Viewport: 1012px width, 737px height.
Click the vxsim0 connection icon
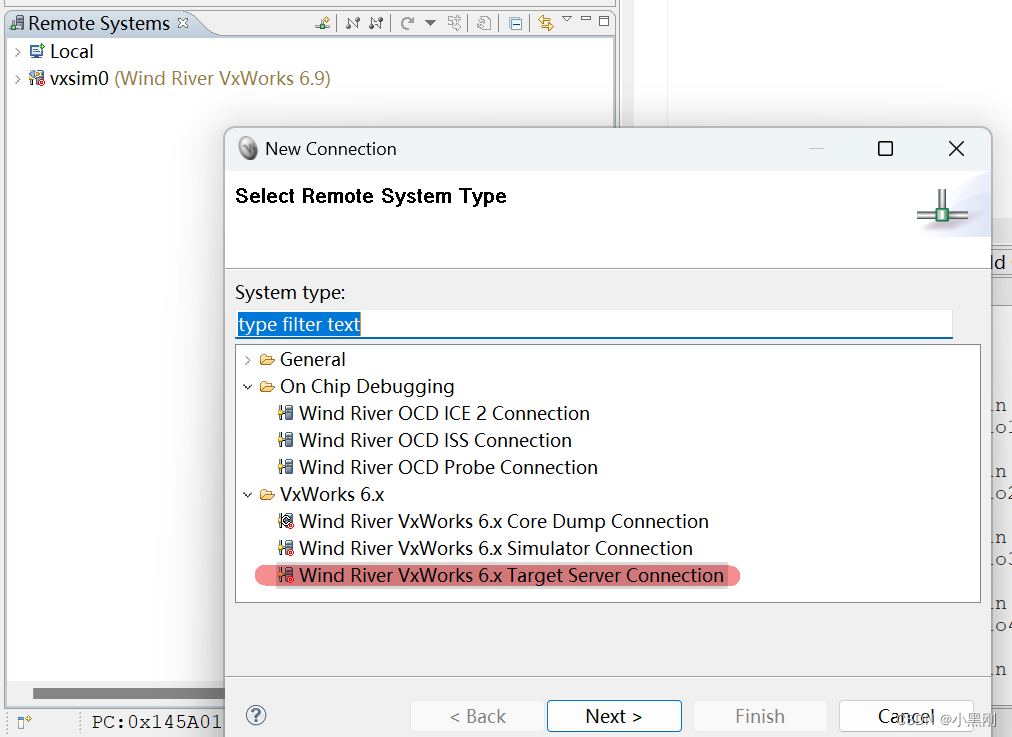click(x=37, y=78)
